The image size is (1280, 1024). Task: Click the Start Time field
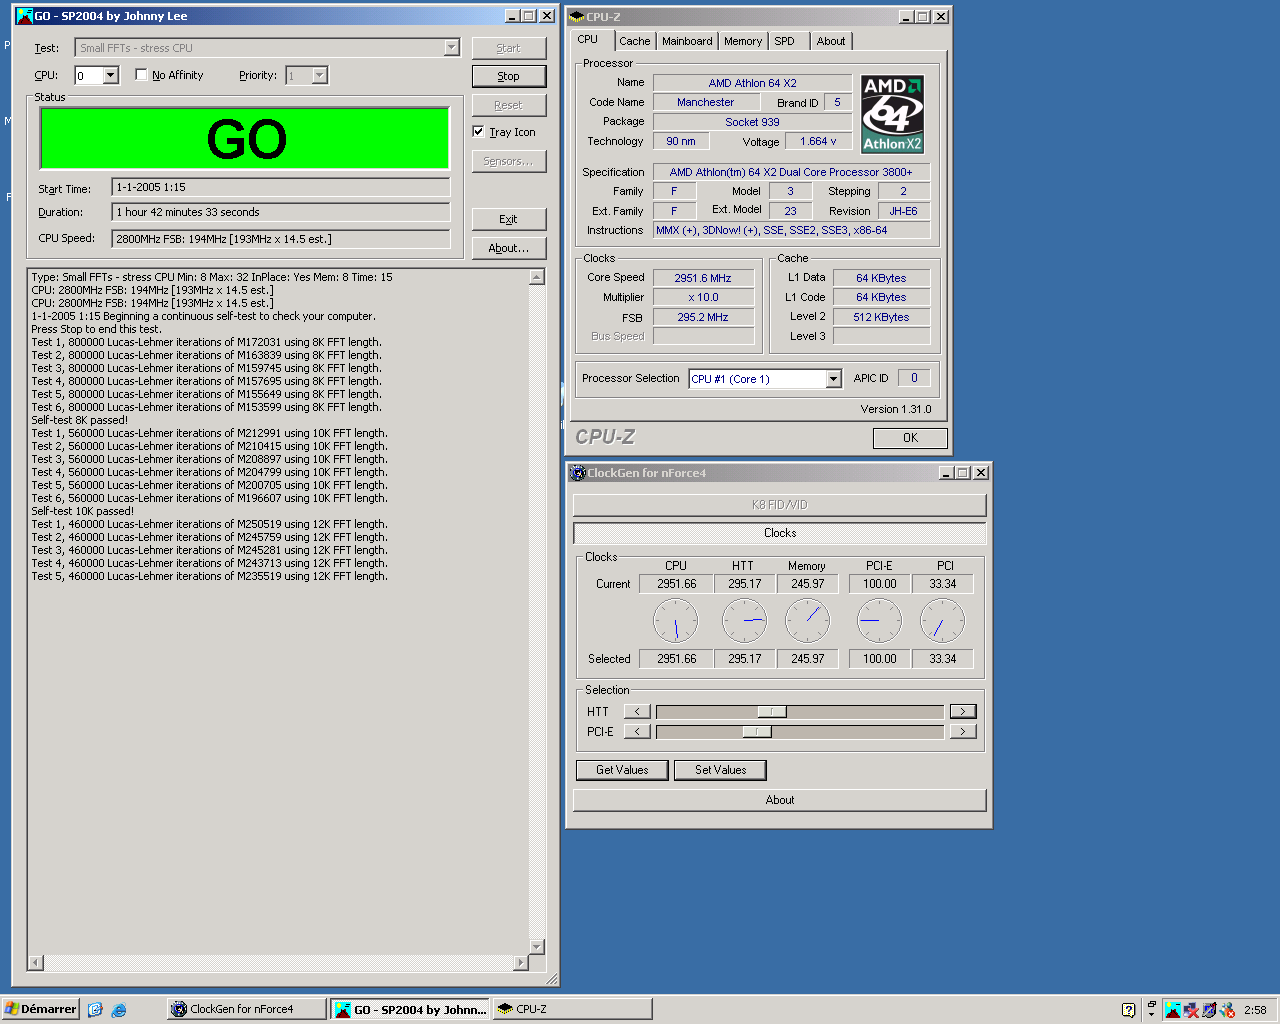280,187
